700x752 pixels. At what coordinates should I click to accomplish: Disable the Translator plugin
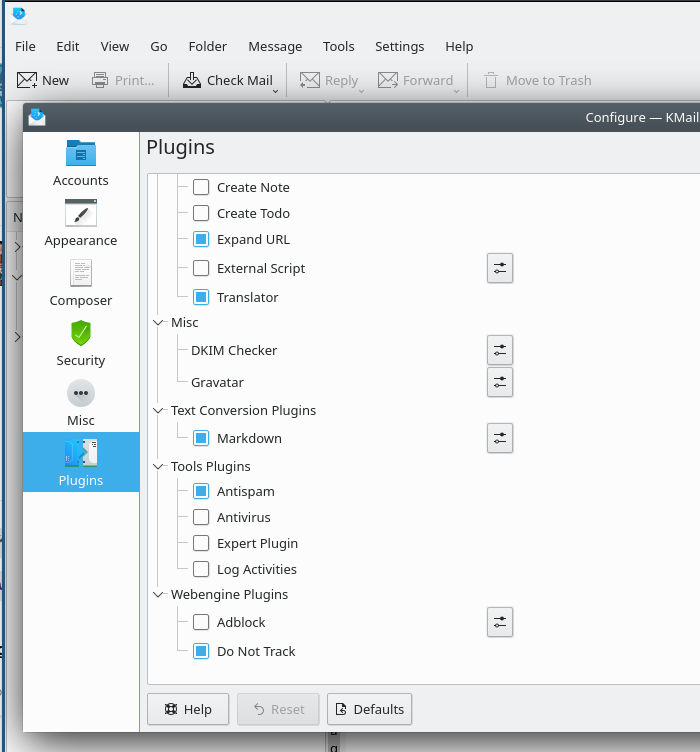[201, 297]
